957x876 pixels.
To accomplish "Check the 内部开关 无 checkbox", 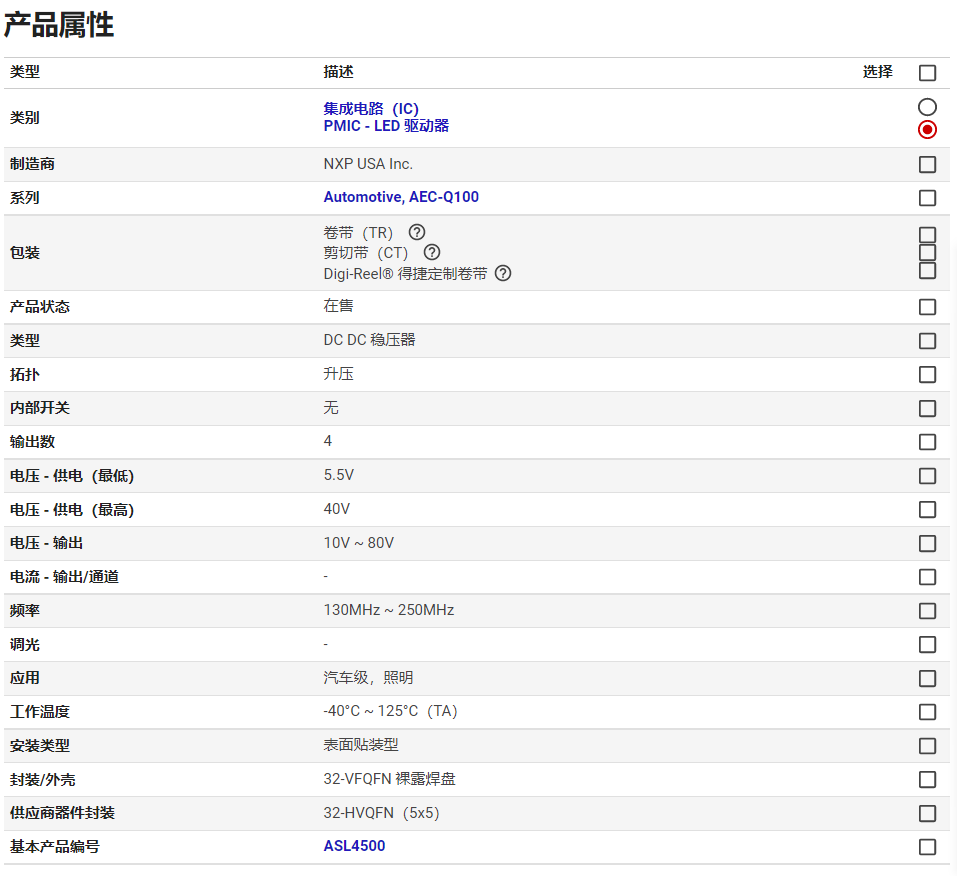I will tap(927, 408).
